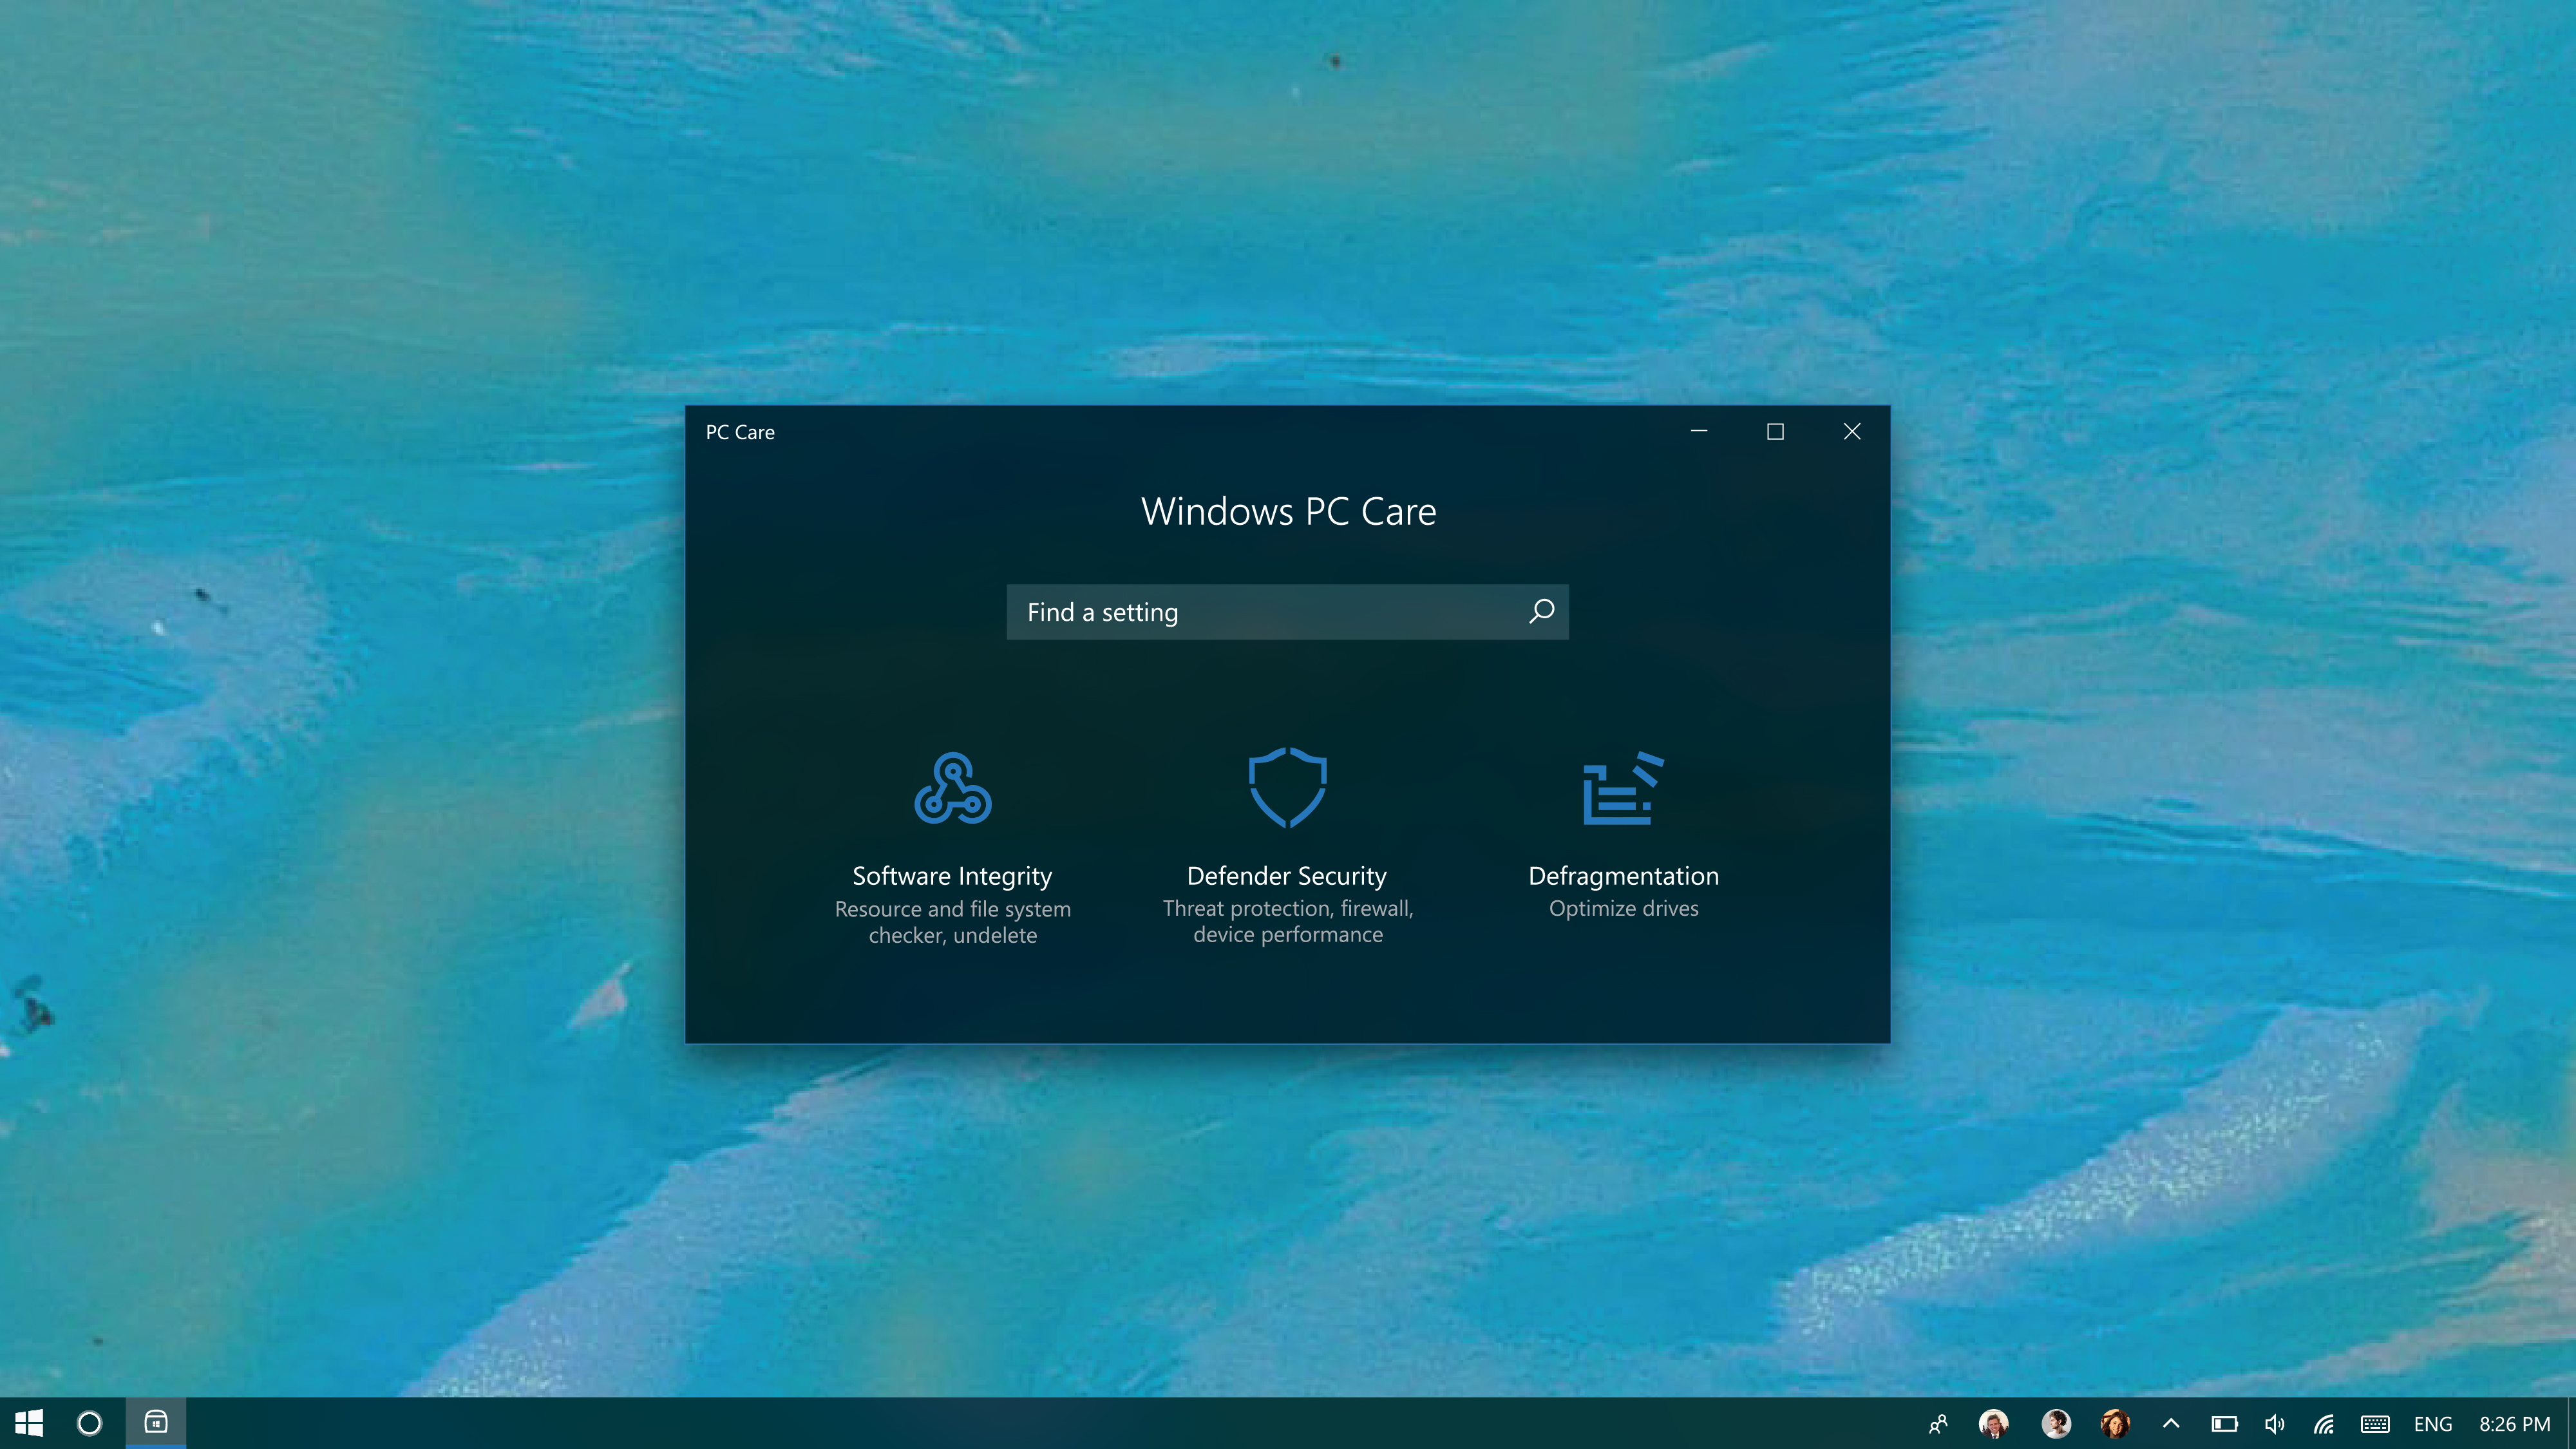Viewport: 2576px width, 1449px height.
Task: Open the second pinned contact avatar
Action: click(x=2056, y=1423)
